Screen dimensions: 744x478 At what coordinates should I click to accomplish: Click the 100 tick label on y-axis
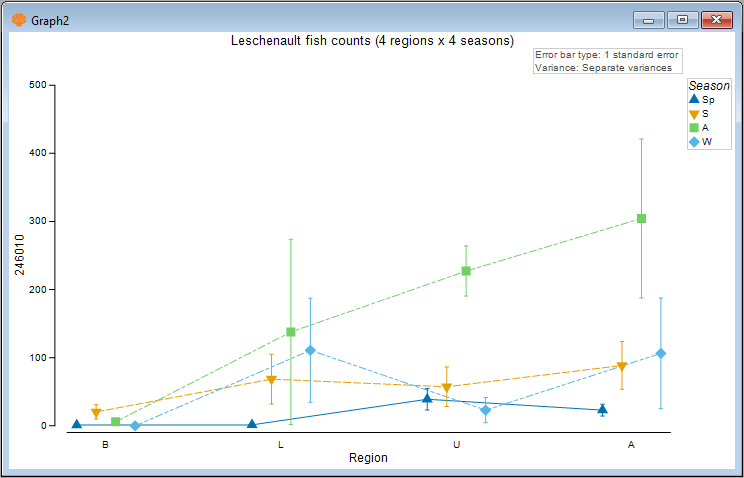(x=38, y=357)
